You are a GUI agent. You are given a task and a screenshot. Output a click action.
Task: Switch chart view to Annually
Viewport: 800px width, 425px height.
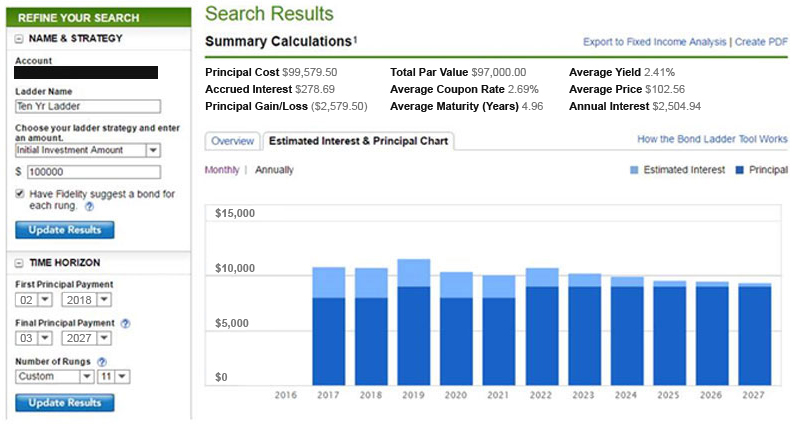coord(274,170)
